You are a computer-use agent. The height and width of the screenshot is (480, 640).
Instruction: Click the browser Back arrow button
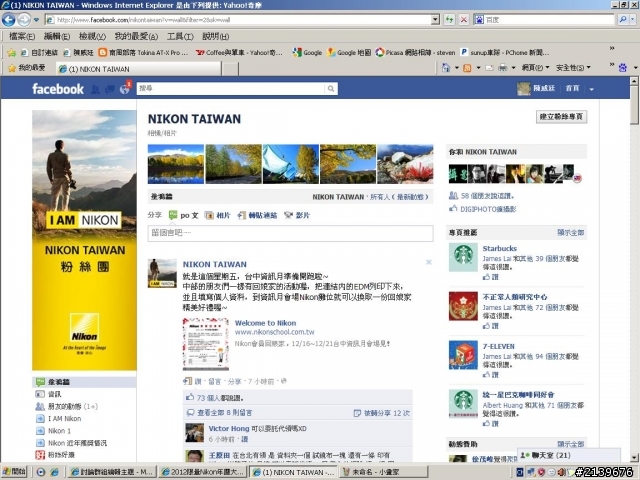pyautogui.click(x=9, y=20)
